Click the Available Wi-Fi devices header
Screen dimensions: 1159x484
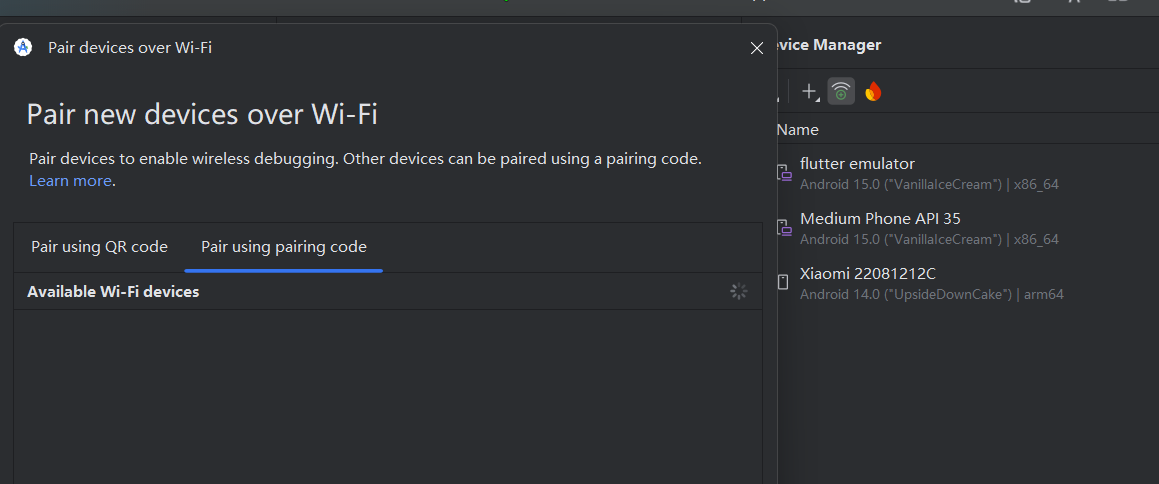(113, 292)
